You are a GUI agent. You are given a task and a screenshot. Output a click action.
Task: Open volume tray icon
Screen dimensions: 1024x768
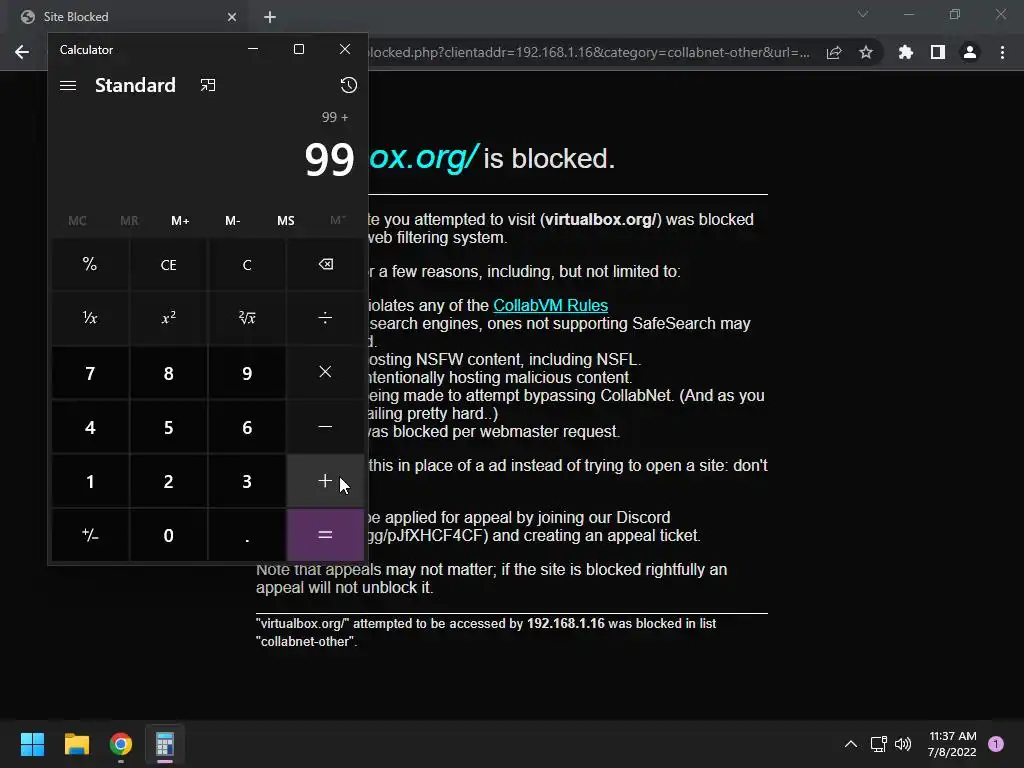tap(903, 744)
